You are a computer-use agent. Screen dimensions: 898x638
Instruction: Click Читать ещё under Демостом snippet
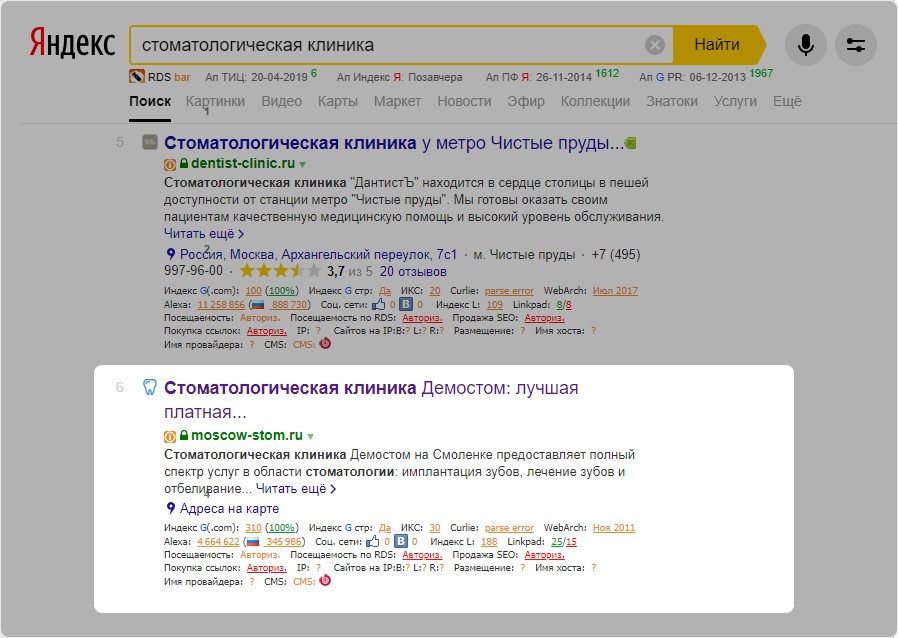(x=296, y=489)
